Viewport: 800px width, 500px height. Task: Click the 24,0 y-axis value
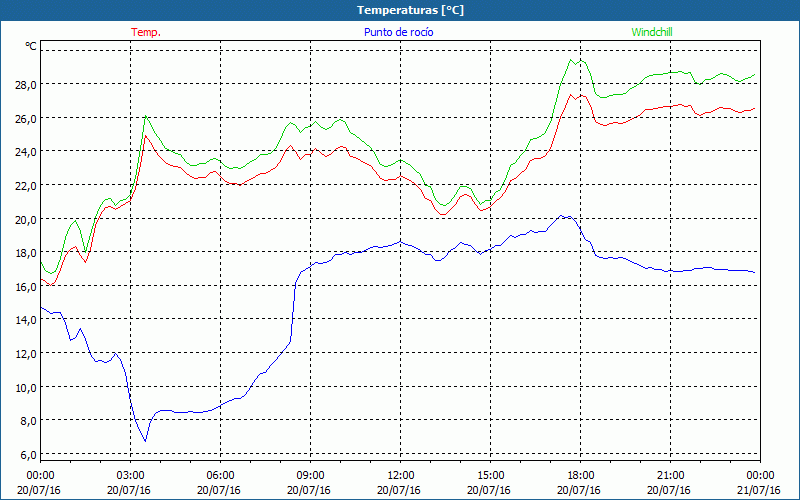point(26,152)
